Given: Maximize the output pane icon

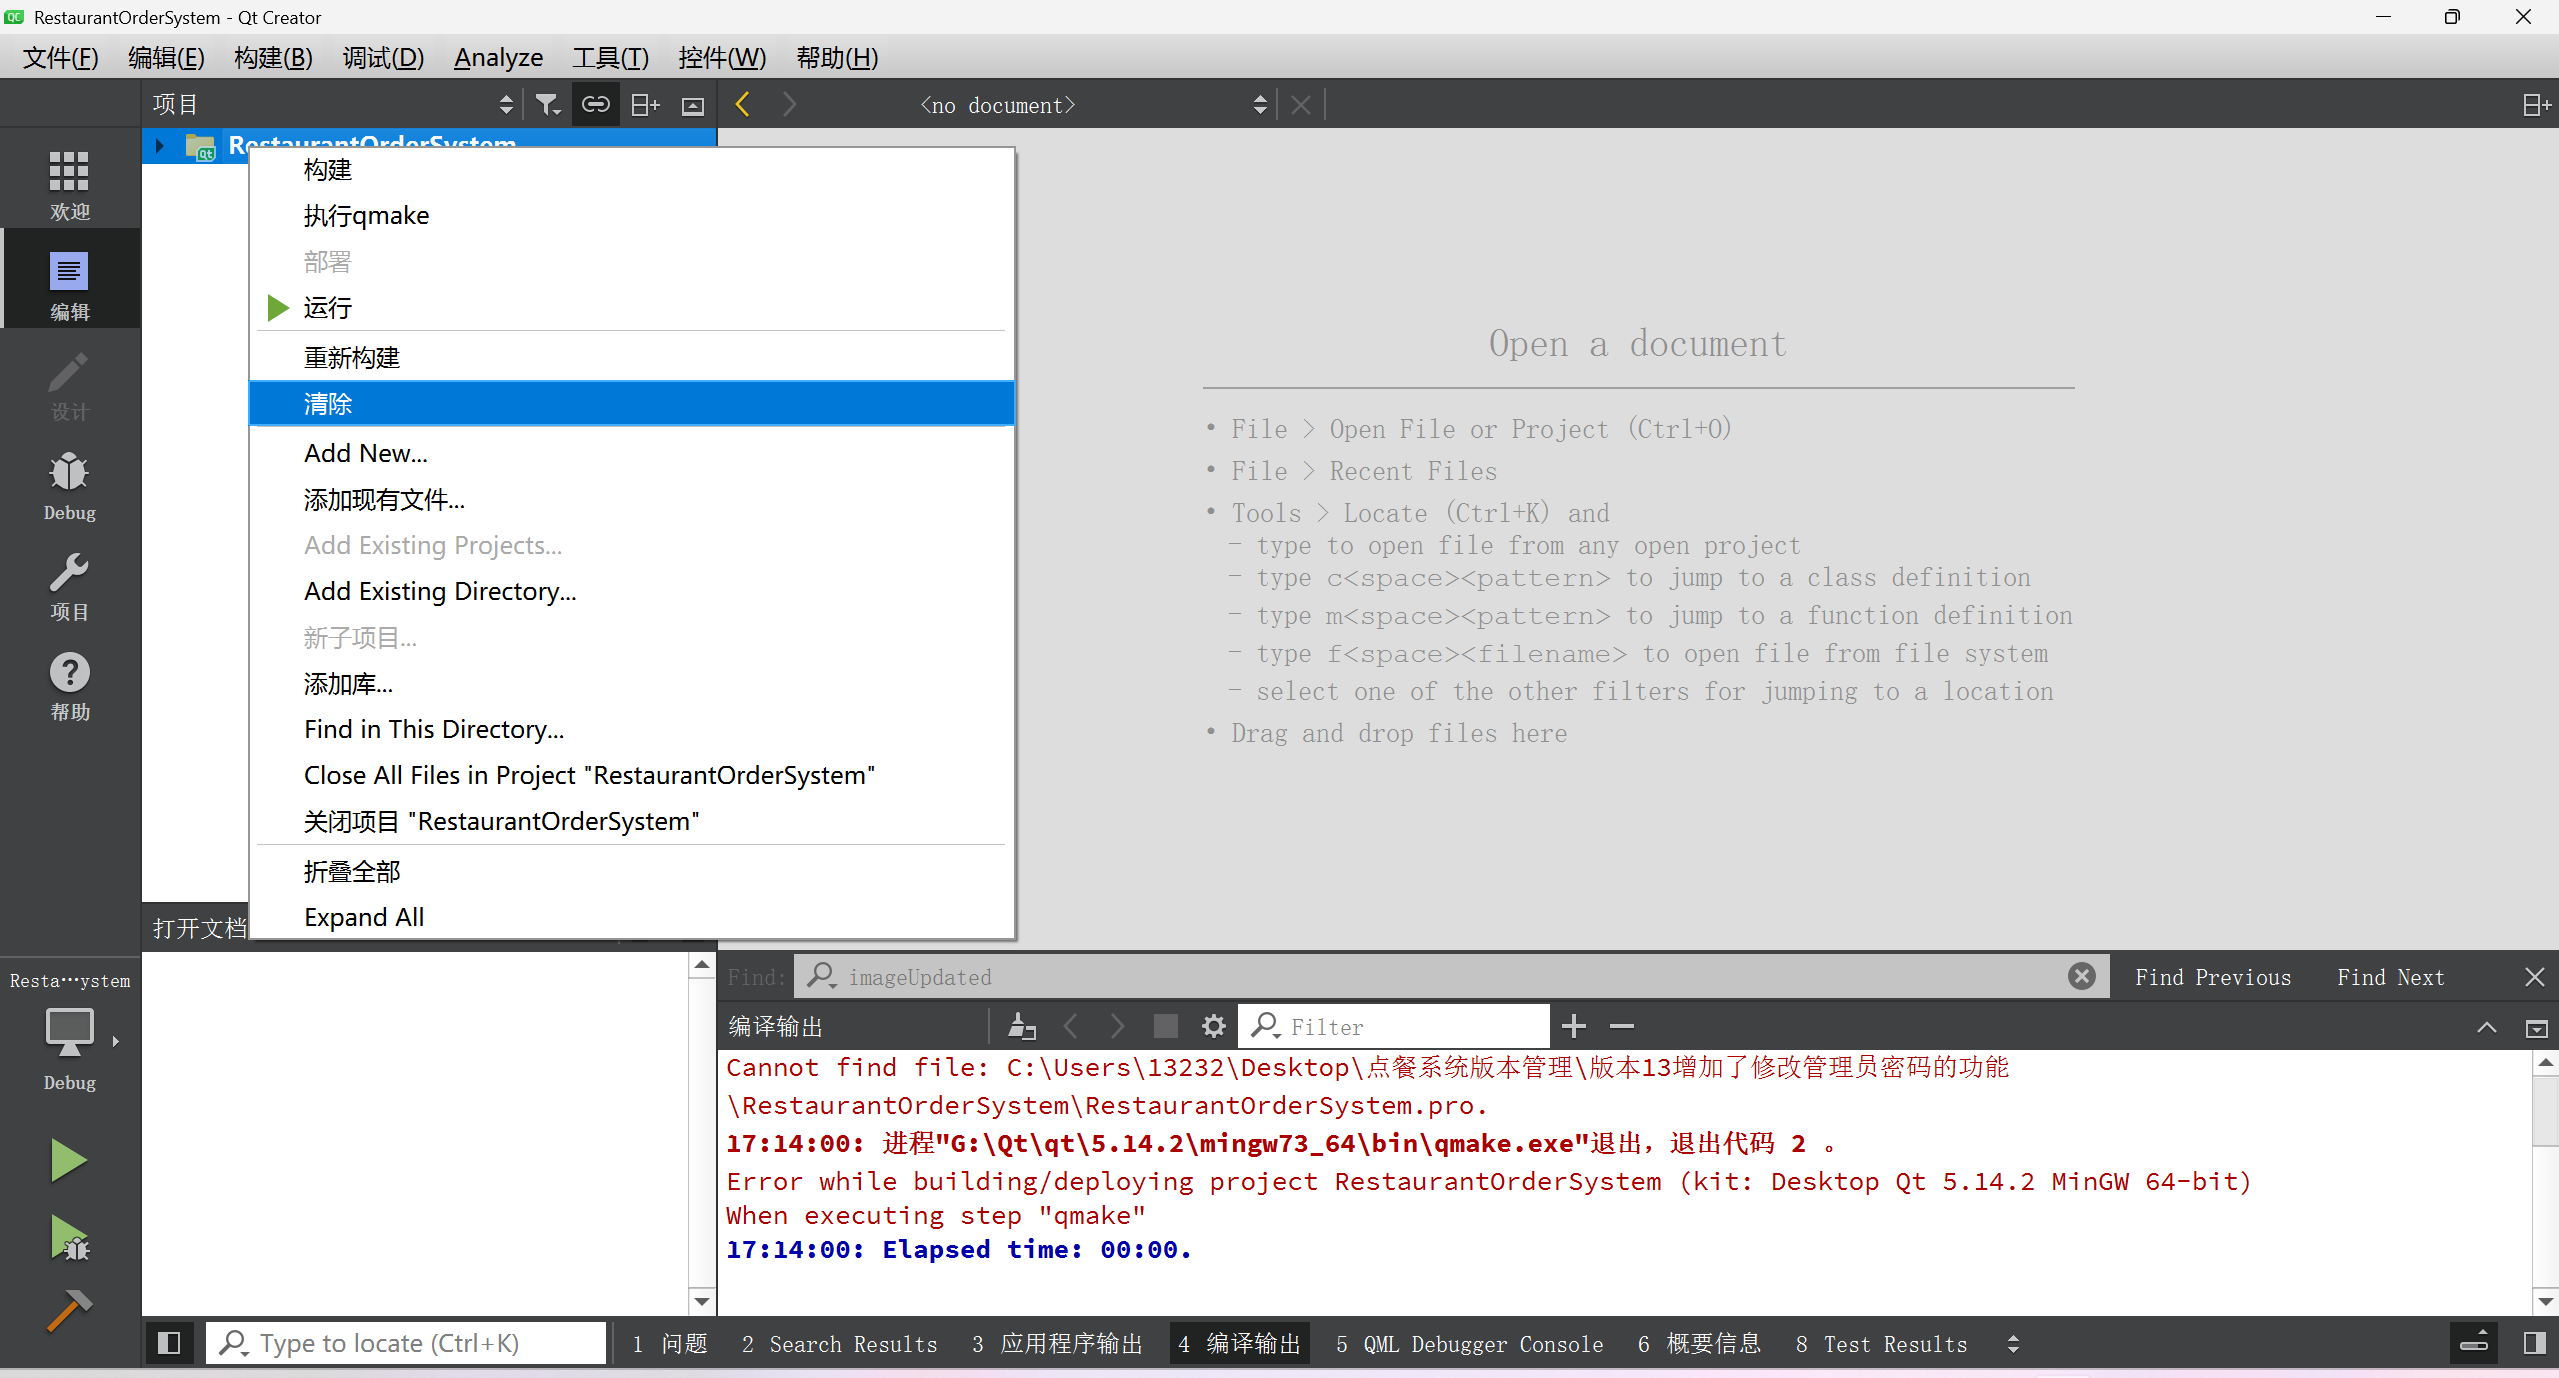Looking at the screenshot, I should 2536,1028.
